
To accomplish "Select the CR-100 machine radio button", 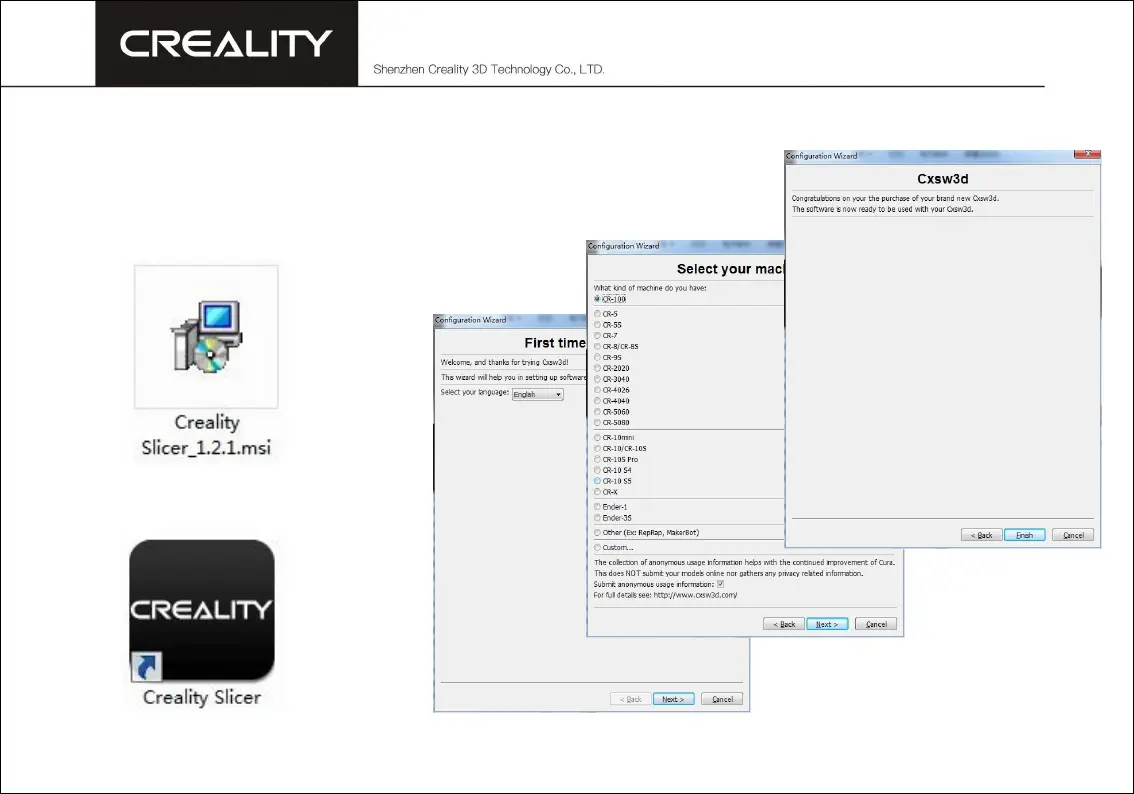I will click(x=597, y=299).
